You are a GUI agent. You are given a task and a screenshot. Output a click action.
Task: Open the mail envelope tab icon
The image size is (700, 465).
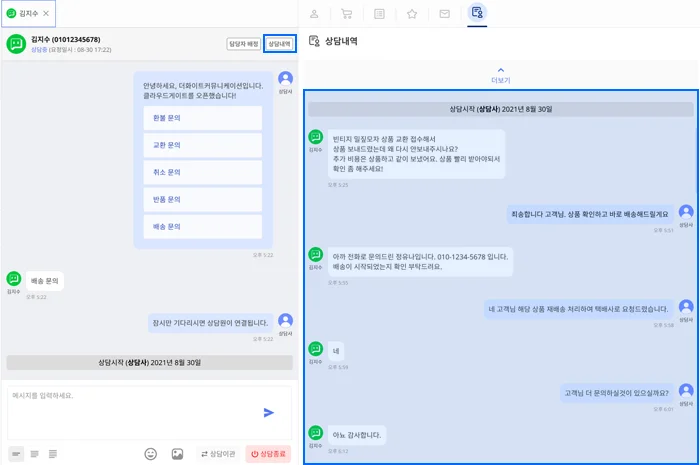pos(444,14)
